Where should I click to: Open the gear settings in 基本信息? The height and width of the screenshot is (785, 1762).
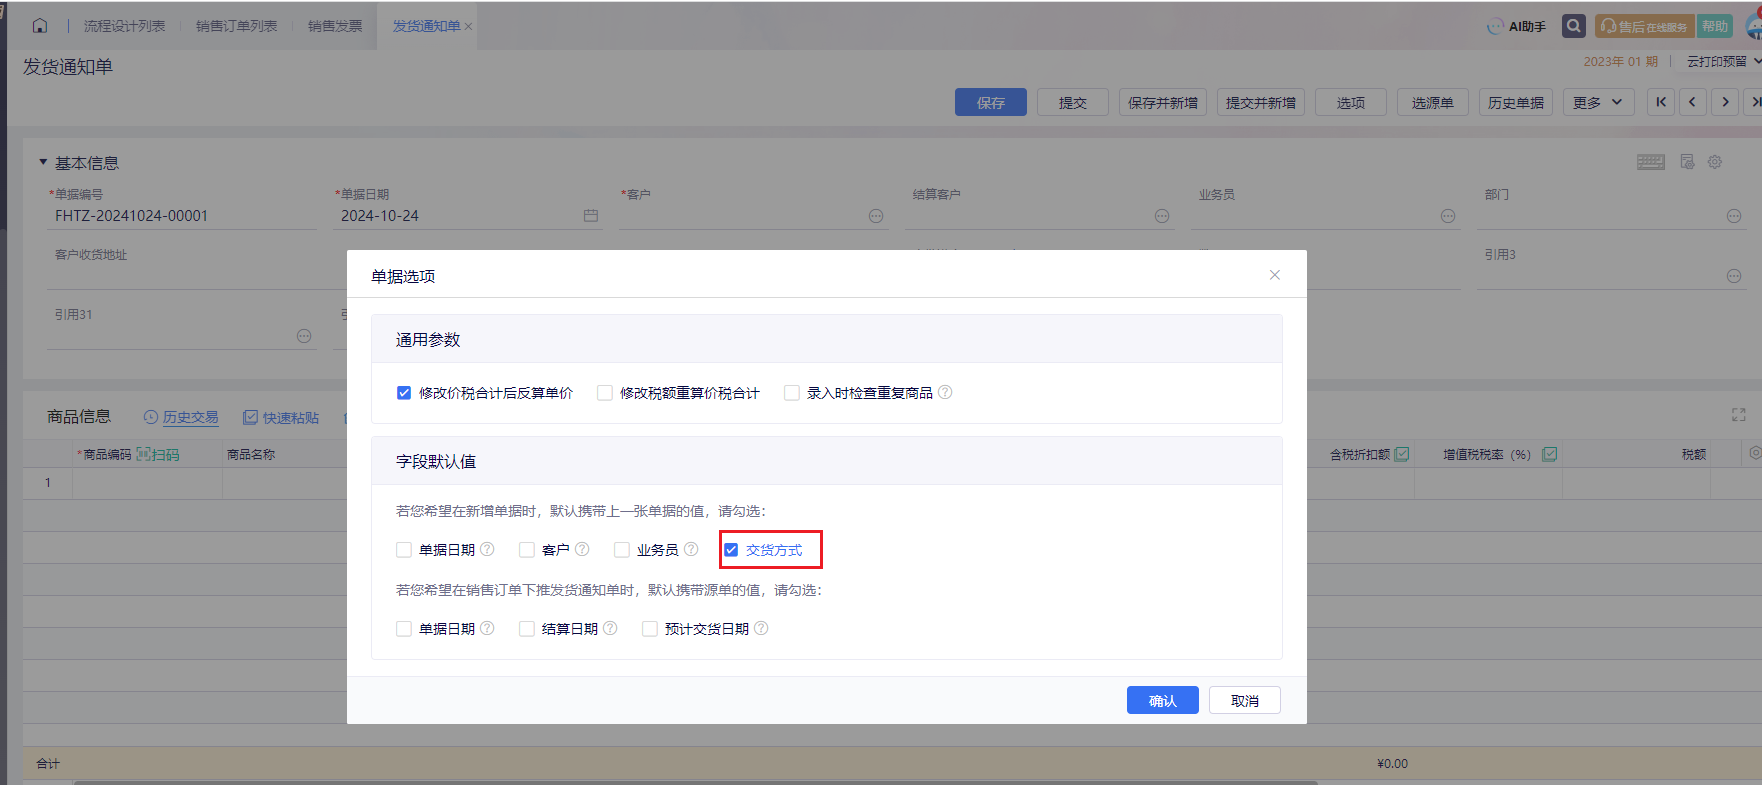(x=1715, y=162)
